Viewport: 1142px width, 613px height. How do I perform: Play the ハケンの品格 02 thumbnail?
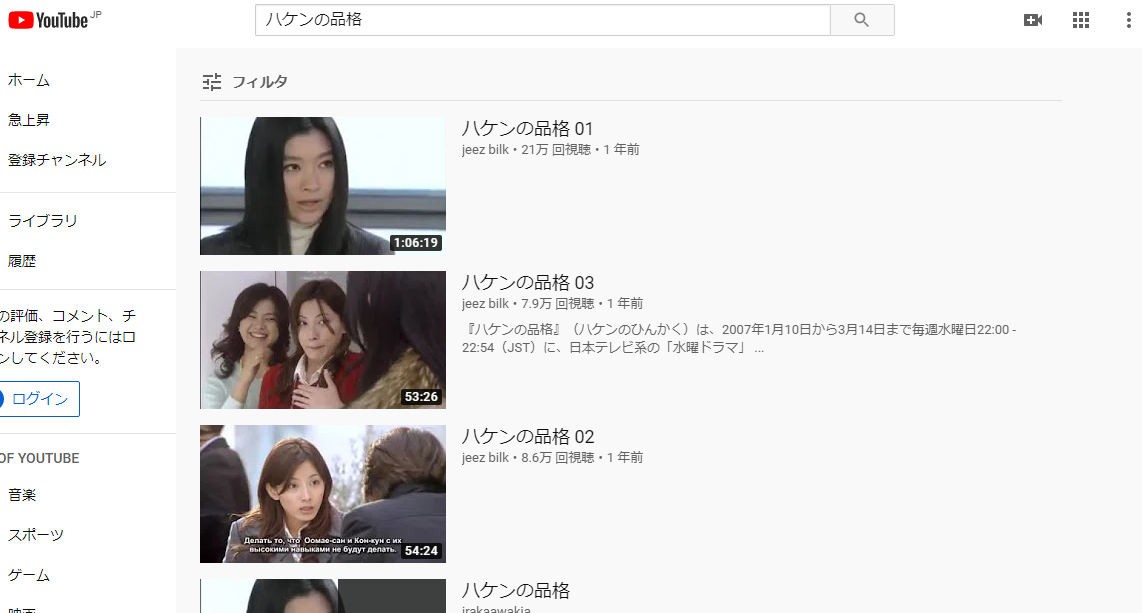tap(323, 494)
